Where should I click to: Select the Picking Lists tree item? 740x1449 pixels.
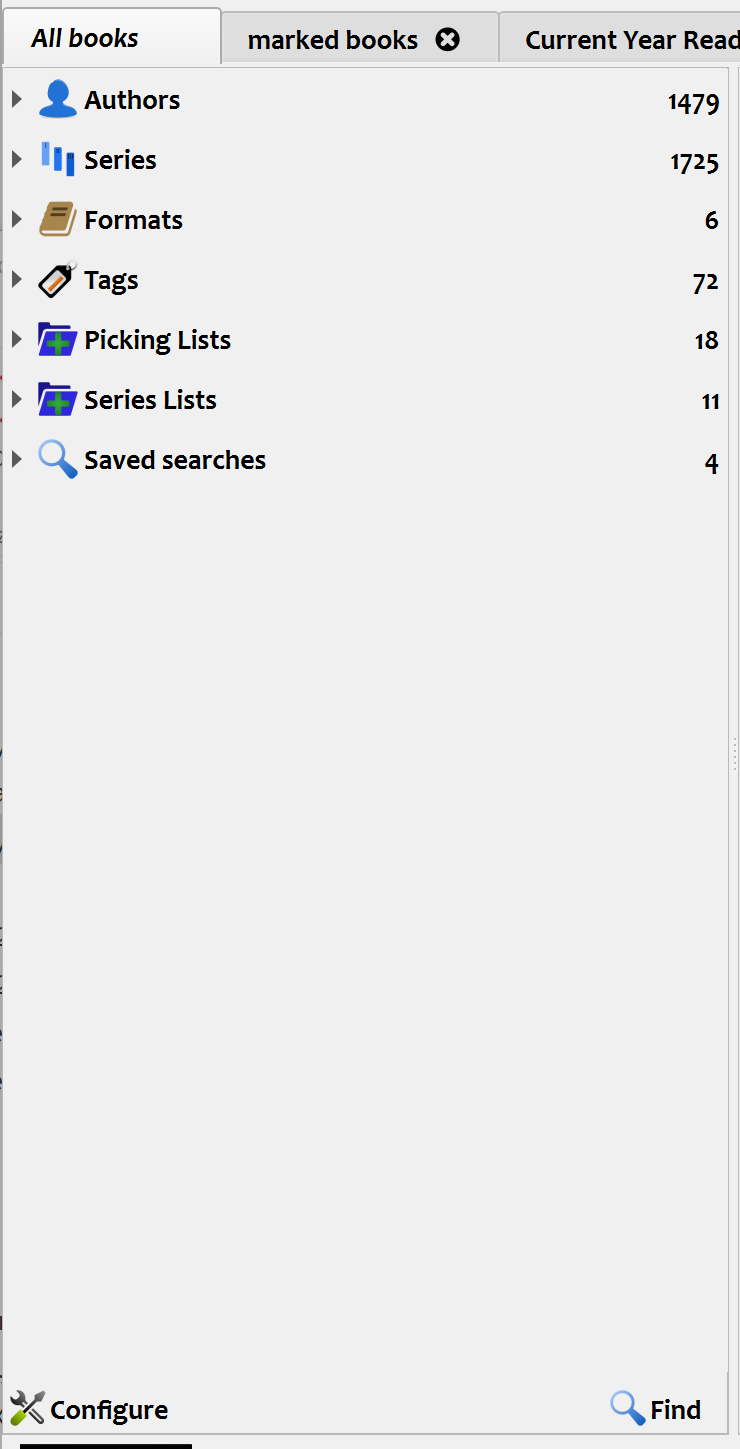[157, 340]
